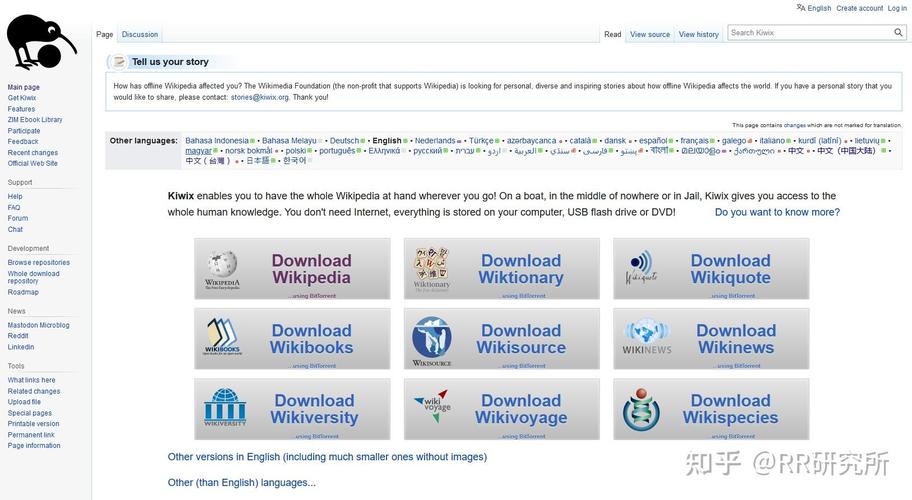This screenshot has width=912, height=500.
Task: Switch language to Deutsch
Action: [344, 141]
